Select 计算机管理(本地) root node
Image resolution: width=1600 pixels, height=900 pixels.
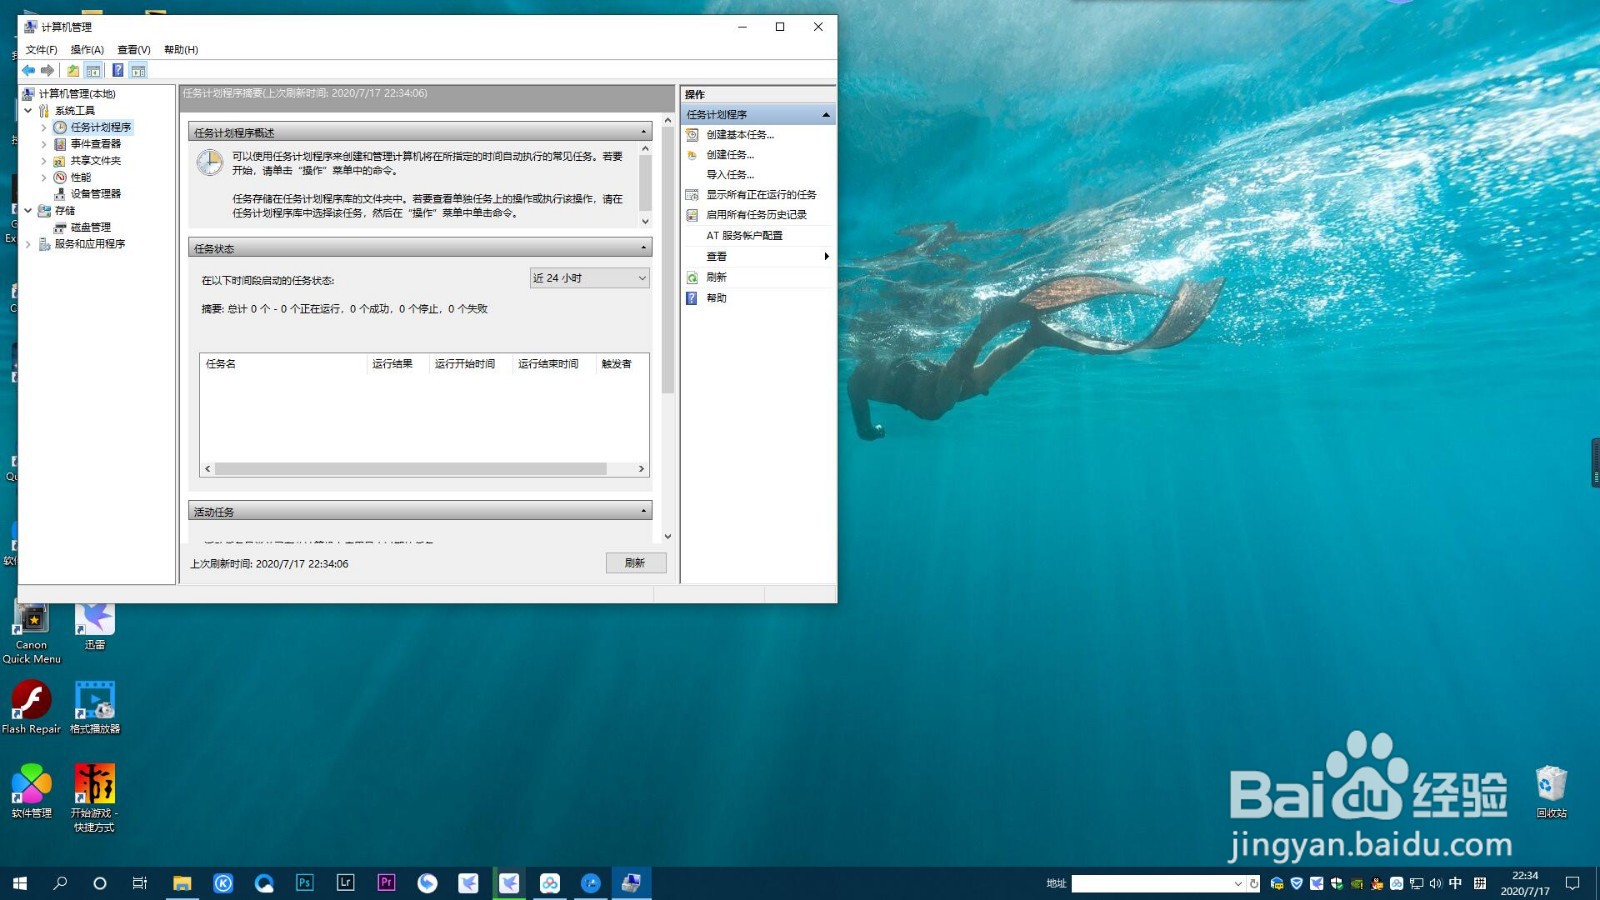tap(77, 94)
